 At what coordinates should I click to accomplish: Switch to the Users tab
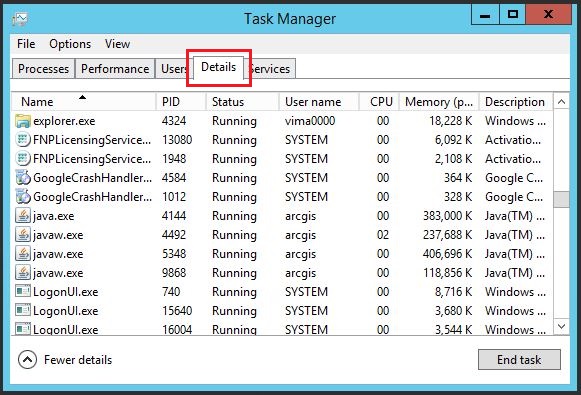click(173, 69)
